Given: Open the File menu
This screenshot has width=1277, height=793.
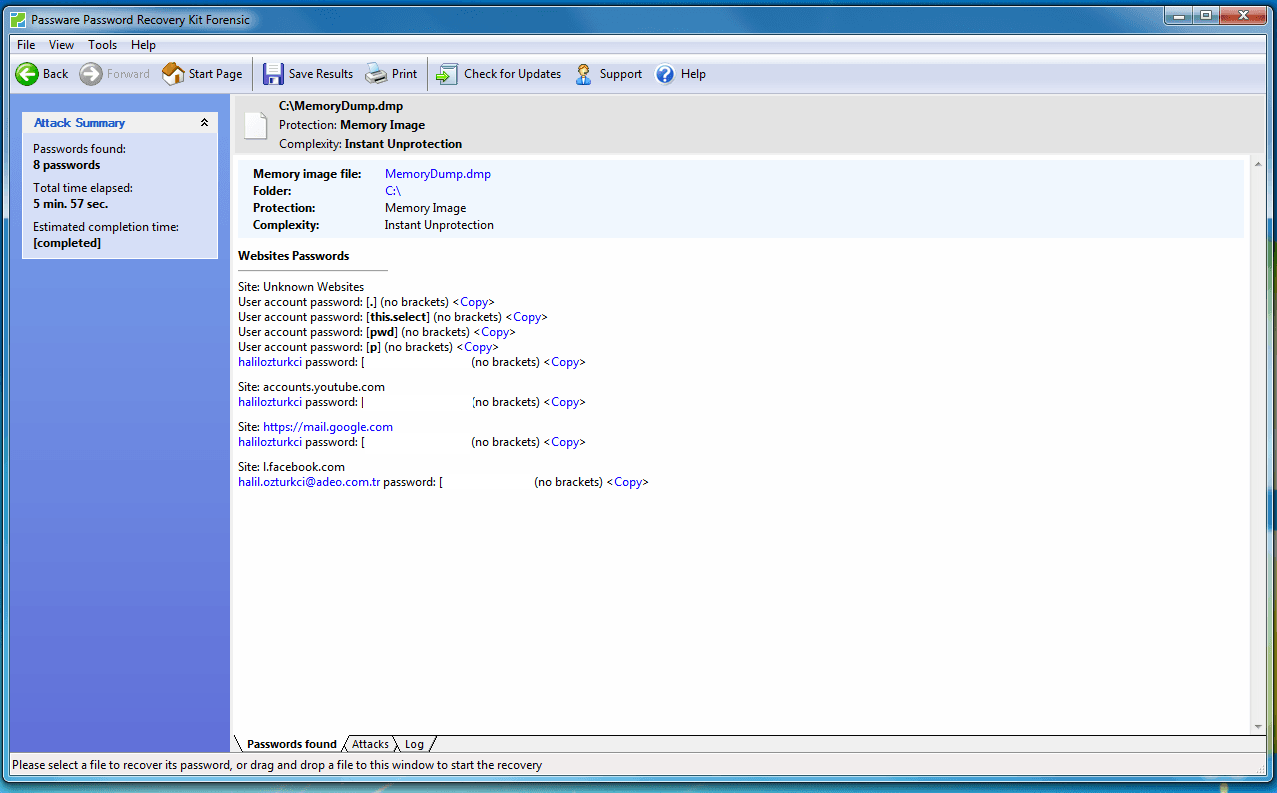Looking at the screenshot, I should tap(24, 44).
